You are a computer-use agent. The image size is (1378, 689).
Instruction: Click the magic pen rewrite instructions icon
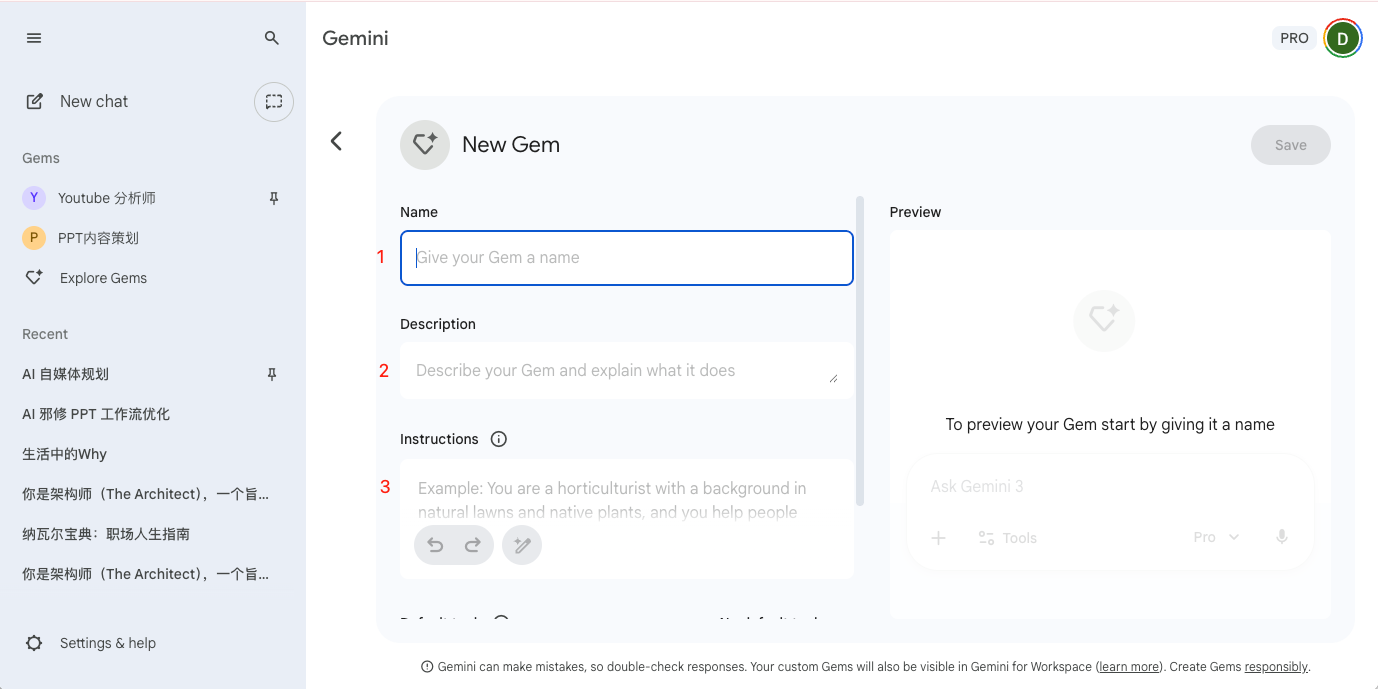pyautogui.click(x=522, y=545)
